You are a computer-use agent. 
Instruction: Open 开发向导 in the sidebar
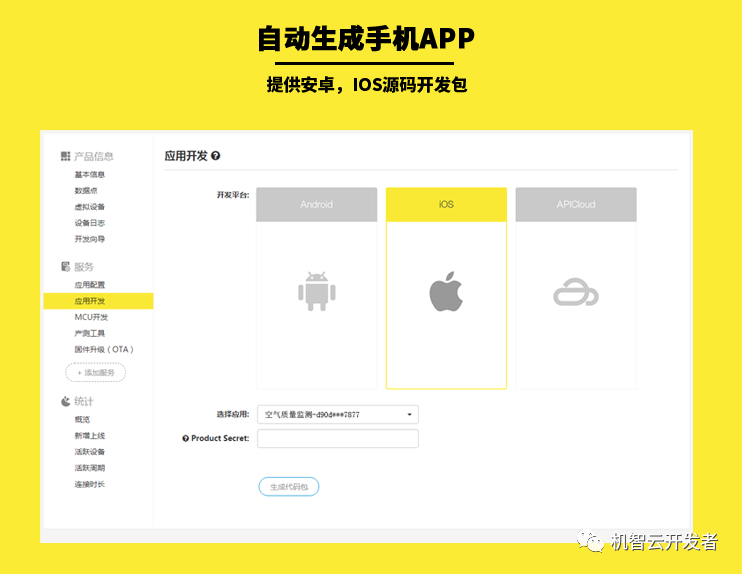tap(89, 239)
